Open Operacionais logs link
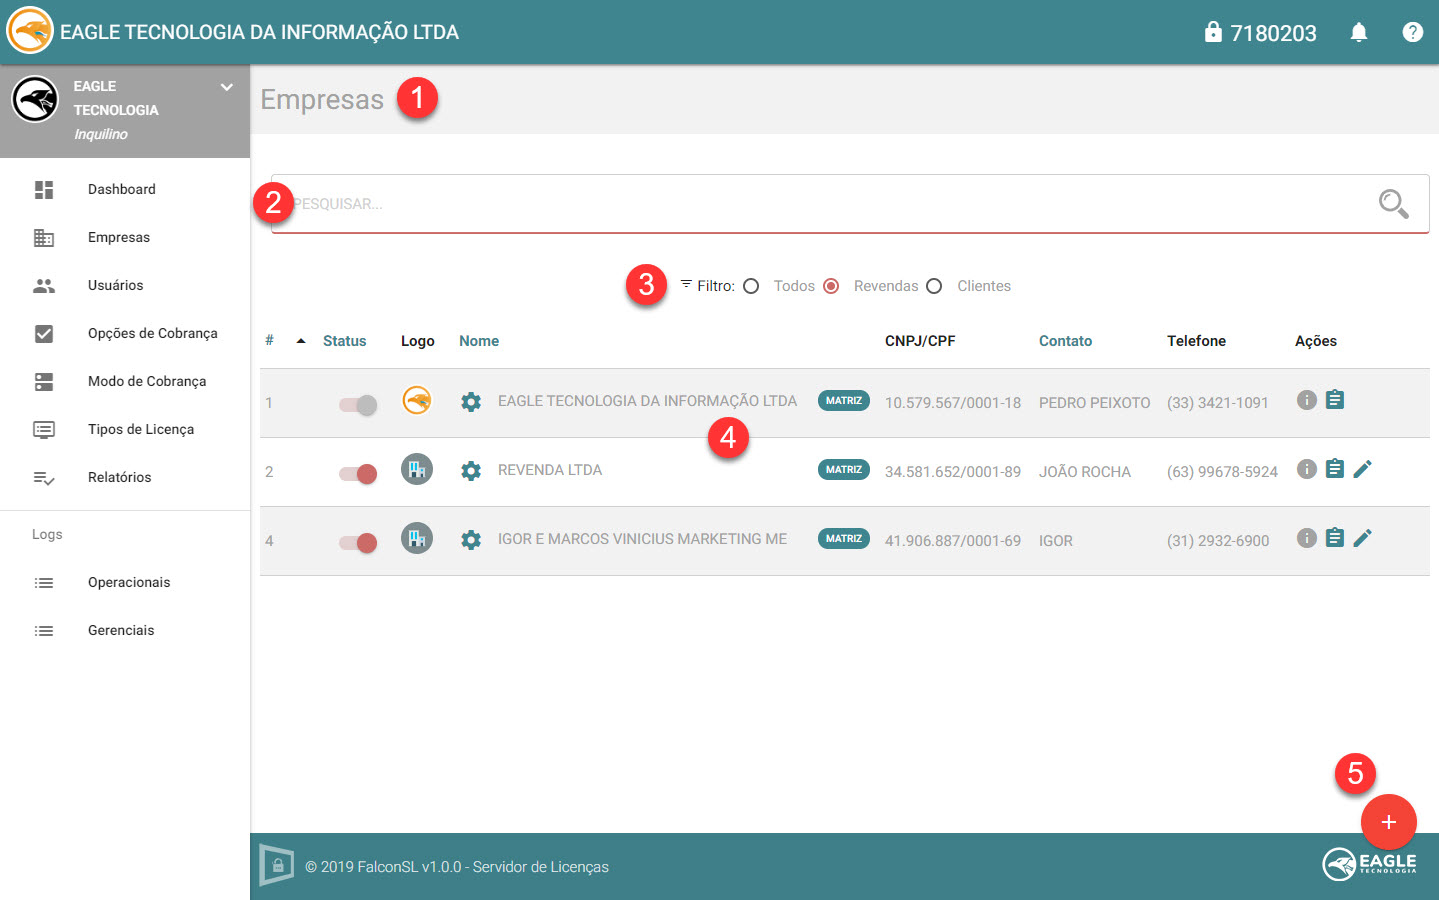 (129, 582)
